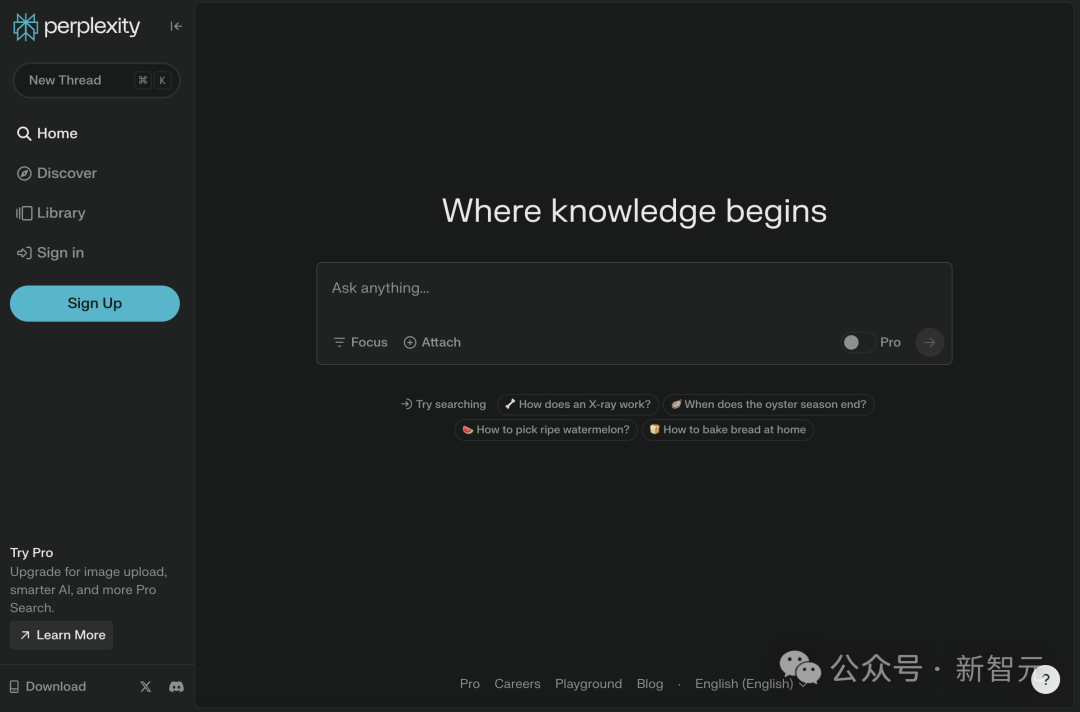Open the Careers footer link
The image size is (1080, 712).
pos(517,684)
